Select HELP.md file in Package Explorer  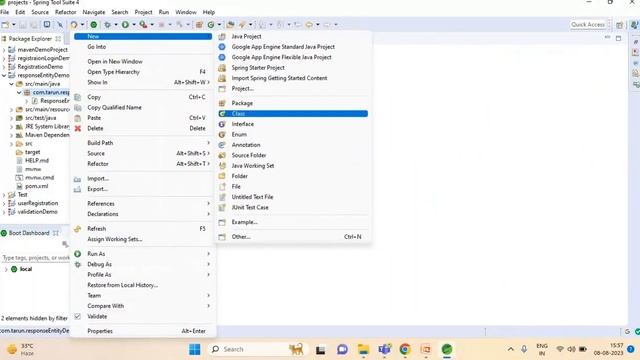(x=37, y=160)
